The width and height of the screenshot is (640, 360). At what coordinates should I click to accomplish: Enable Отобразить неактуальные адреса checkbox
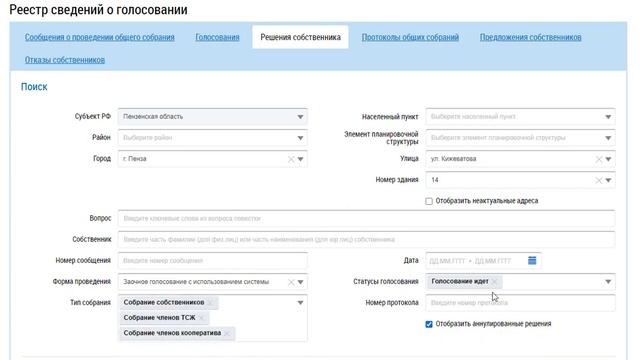point(429,201)
